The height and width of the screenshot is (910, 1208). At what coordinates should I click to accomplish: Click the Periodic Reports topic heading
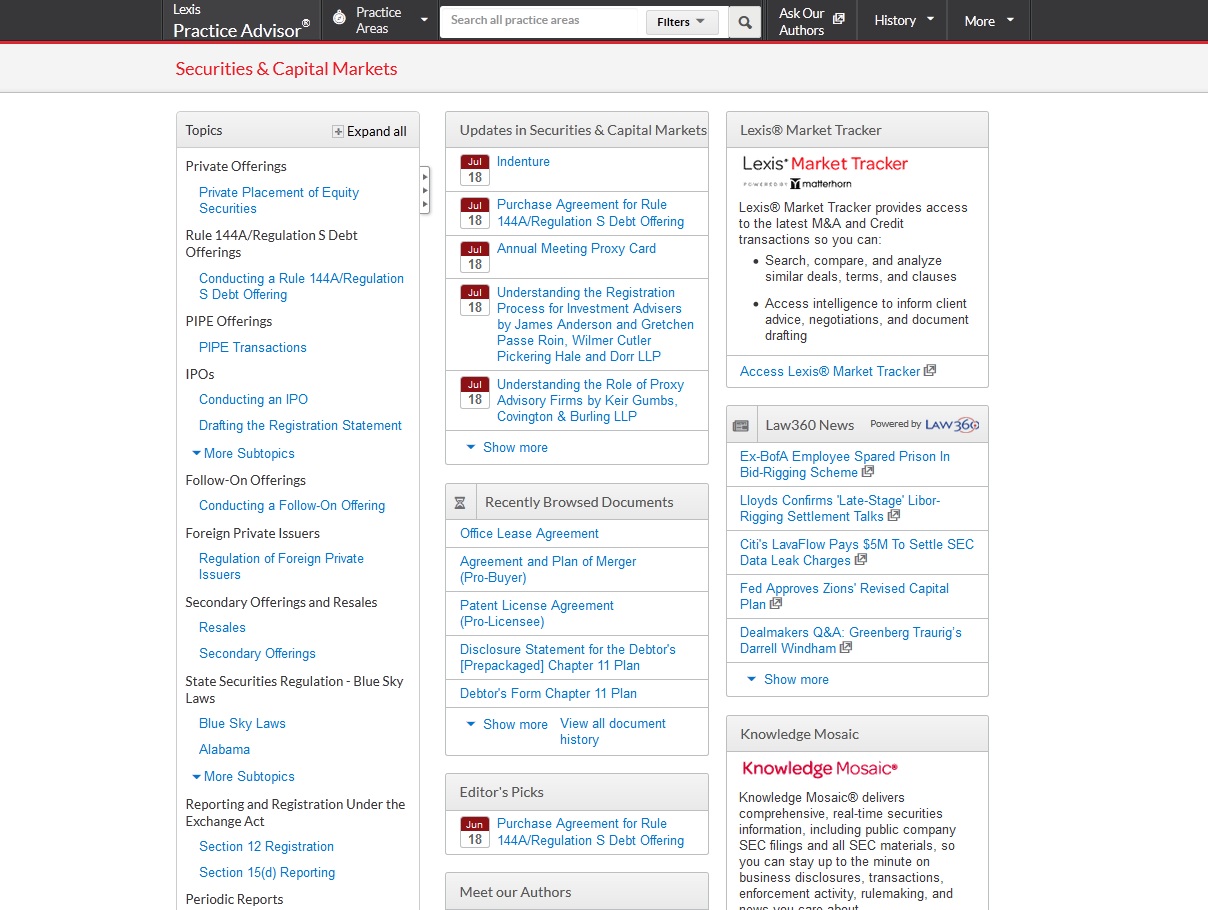[234, 899]
